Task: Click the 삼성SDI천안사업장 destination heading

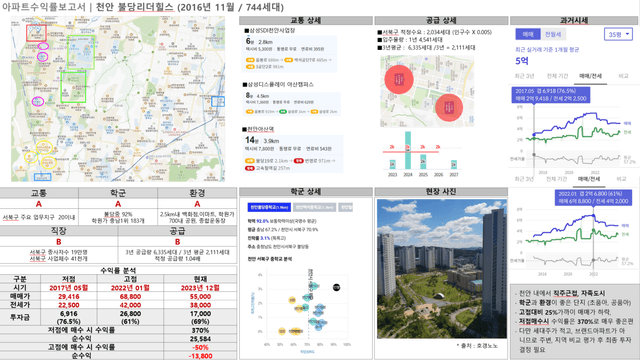Action: coord(270,31)
